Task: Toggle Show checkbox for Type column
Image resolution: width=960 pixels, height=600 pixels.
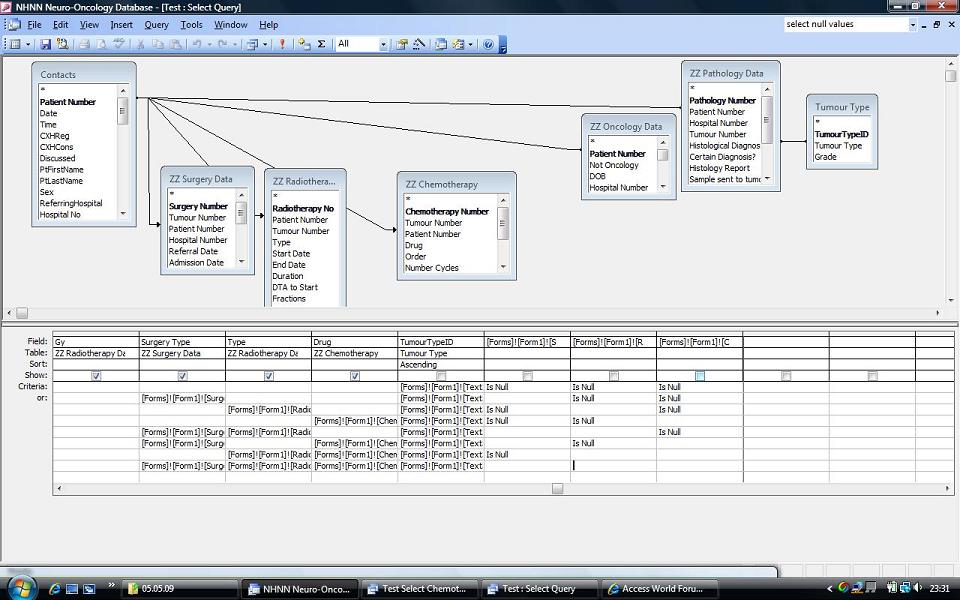Action: (268, 376)
